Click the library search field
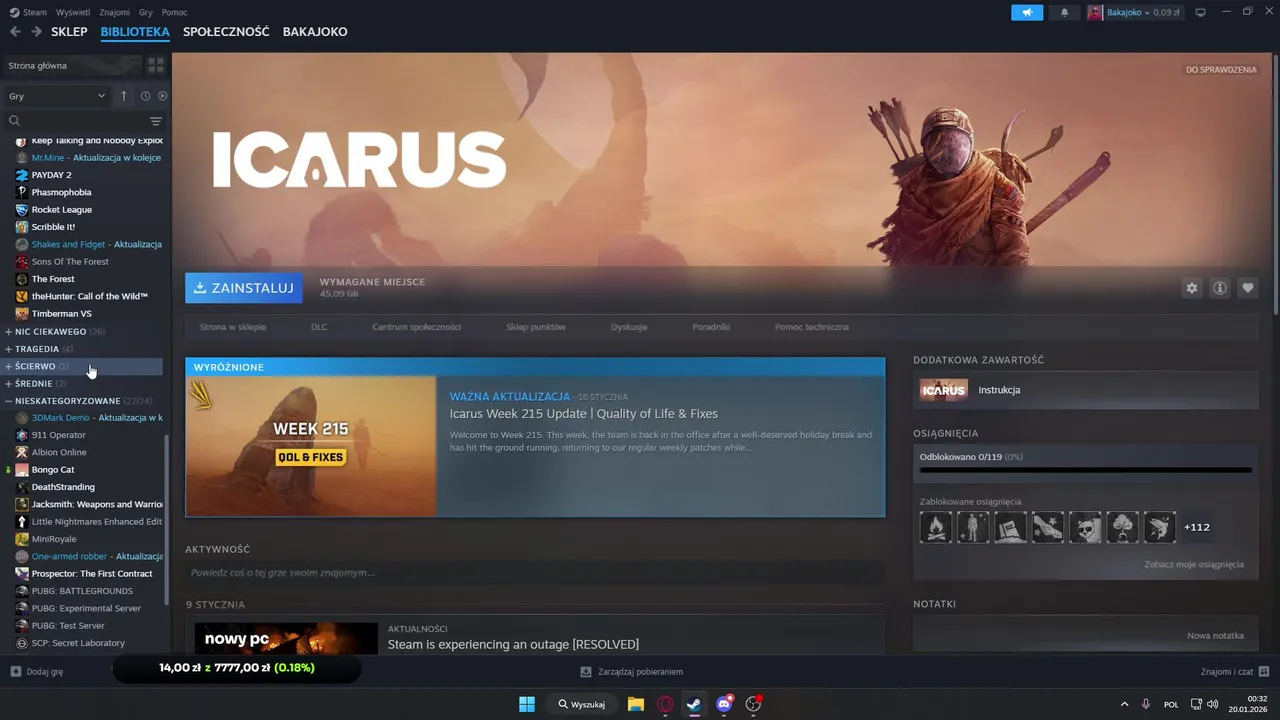This screenshot has height=720, width=1280. (x=75, y=121)
